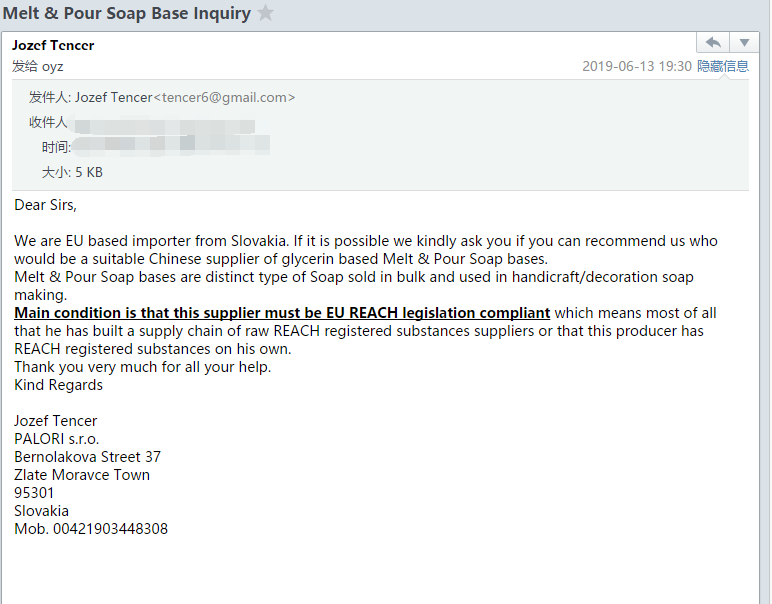
Task: Click the mobile number 00421903448308
Action: pos(110,529)
